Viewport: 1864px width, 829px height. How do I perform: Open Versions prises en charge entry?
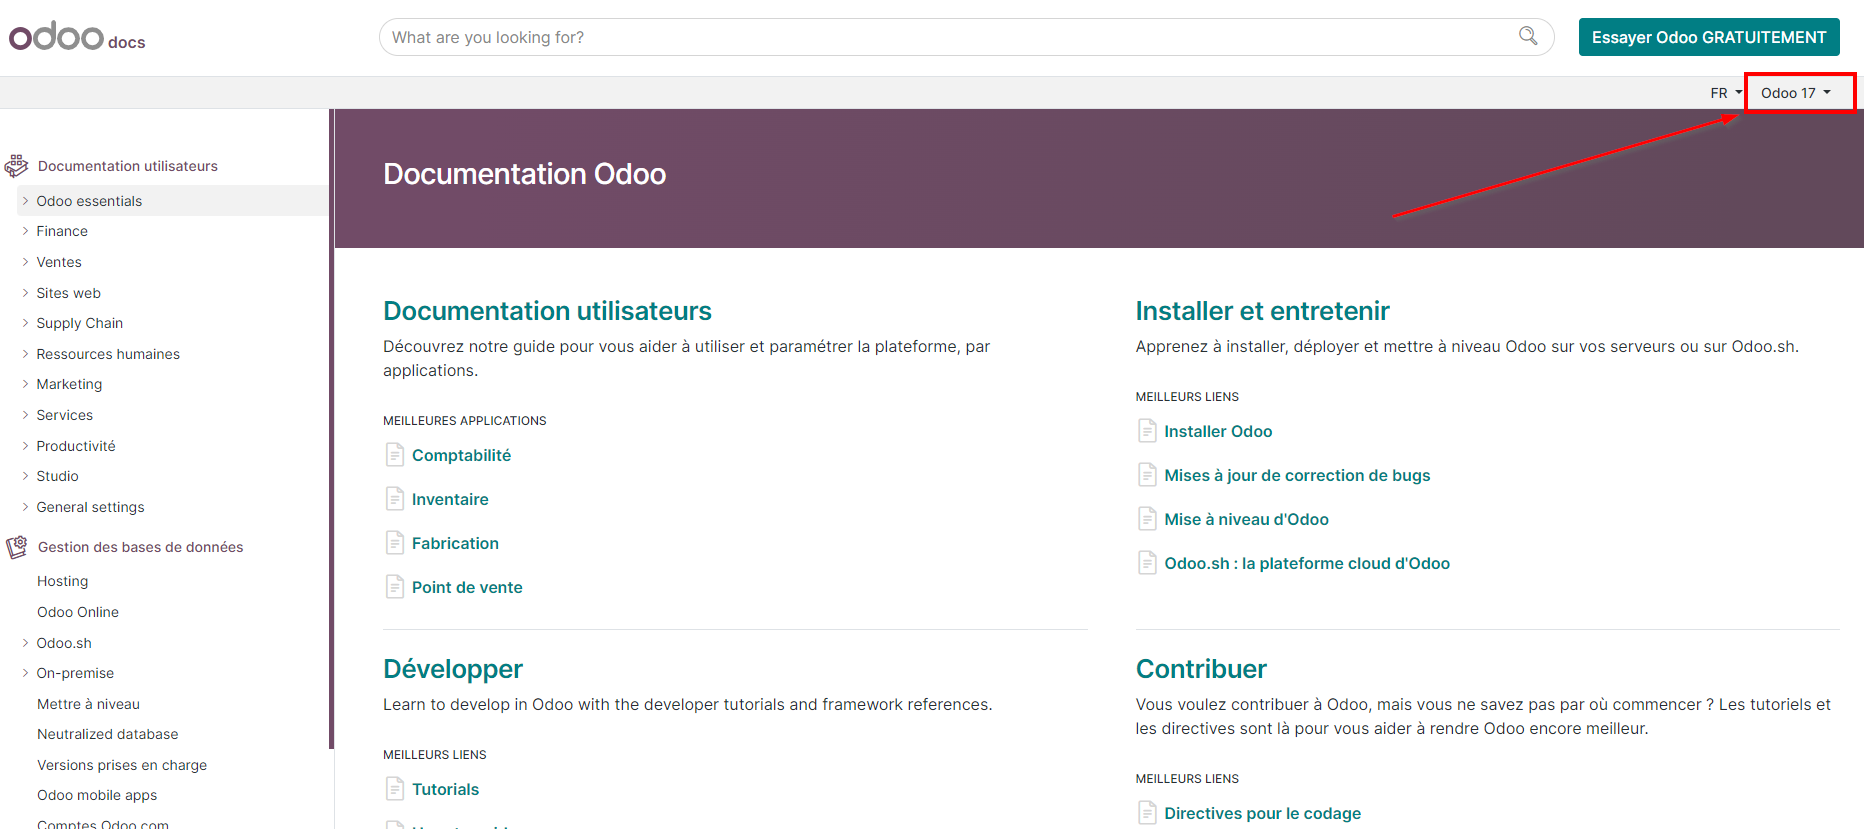pos(122,765)
